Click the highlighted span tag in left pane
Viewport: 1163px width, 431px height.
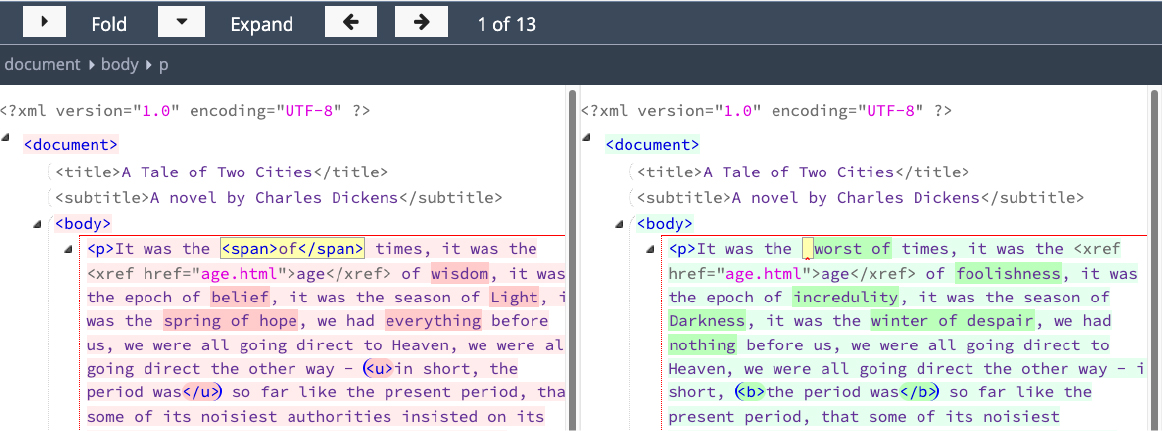[292, 249]
